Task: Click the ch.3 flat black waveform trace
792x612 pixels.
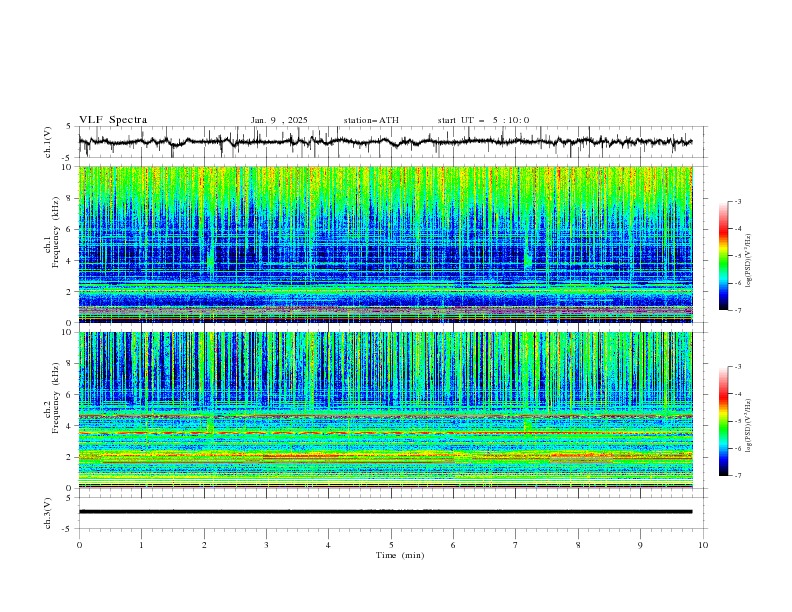Action: 385,512
